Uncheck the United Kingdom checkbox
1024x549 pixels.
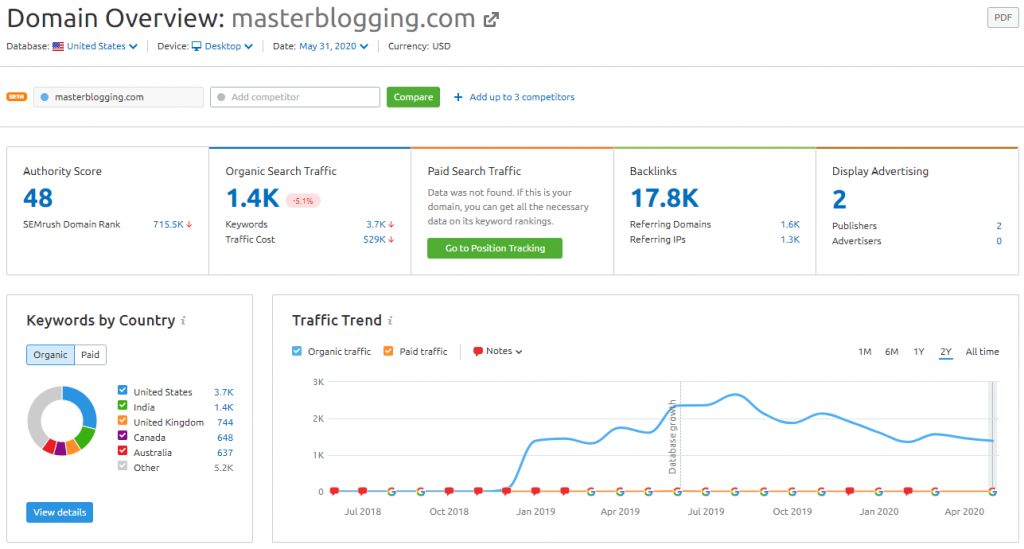[122, 420]
